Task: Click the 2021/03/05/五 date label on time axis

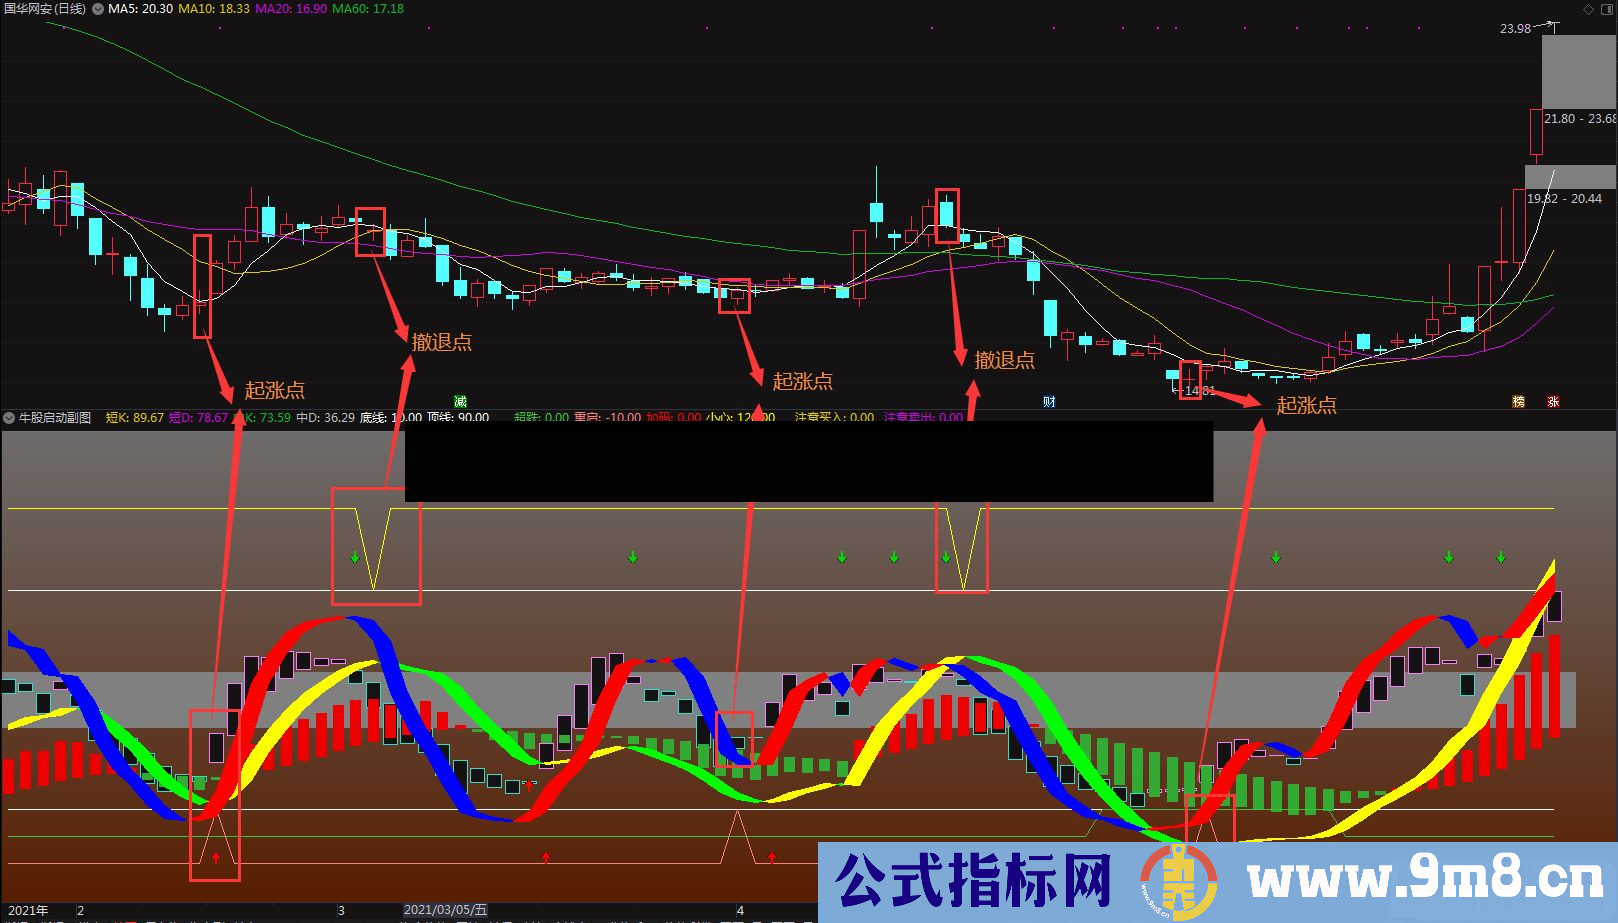Action: pyautogui.click(x=445, y=910)
